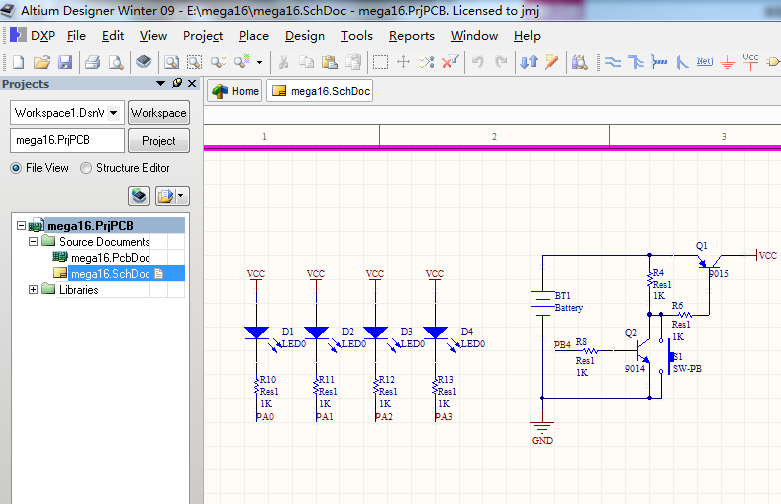Select the Place Net Label tool
The width and height of the screenshot is (781, 504).
704,62
